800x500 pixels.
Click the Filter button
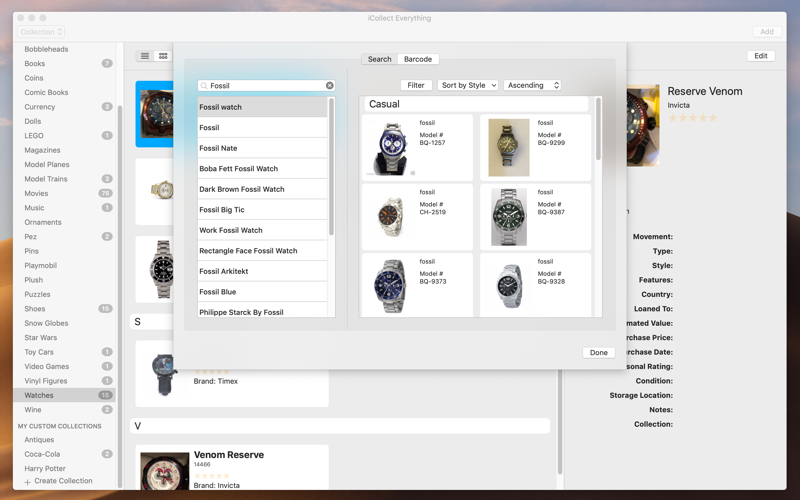click(x=416, y=85)
